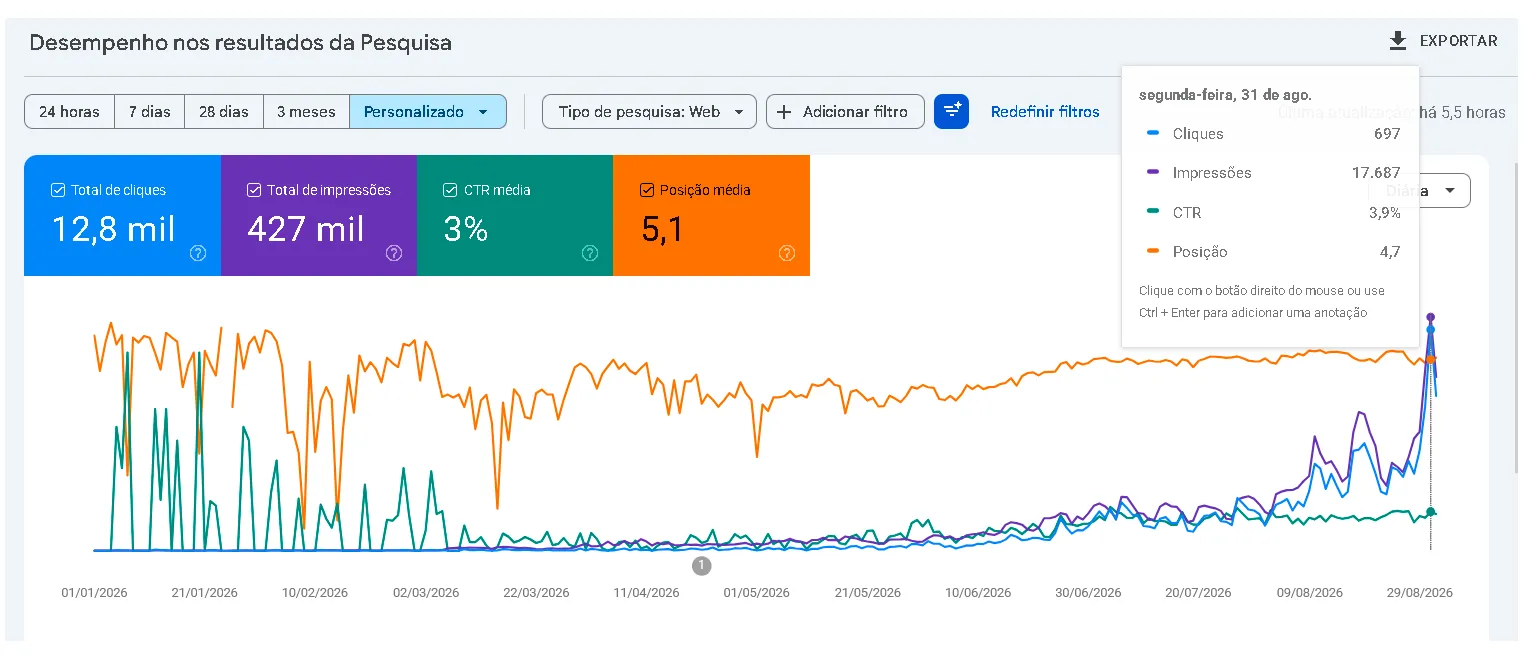Image resolution: width=1524 pixels, height=660 pixels.
Task: Select the 7 dias range tab
Action: [149, 112]
